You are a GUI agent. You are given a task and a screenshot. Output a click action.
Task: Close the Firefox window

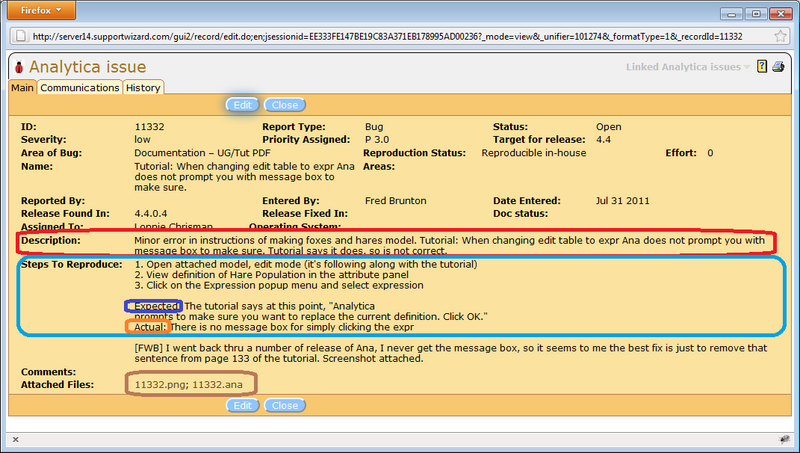coord(781,14)
